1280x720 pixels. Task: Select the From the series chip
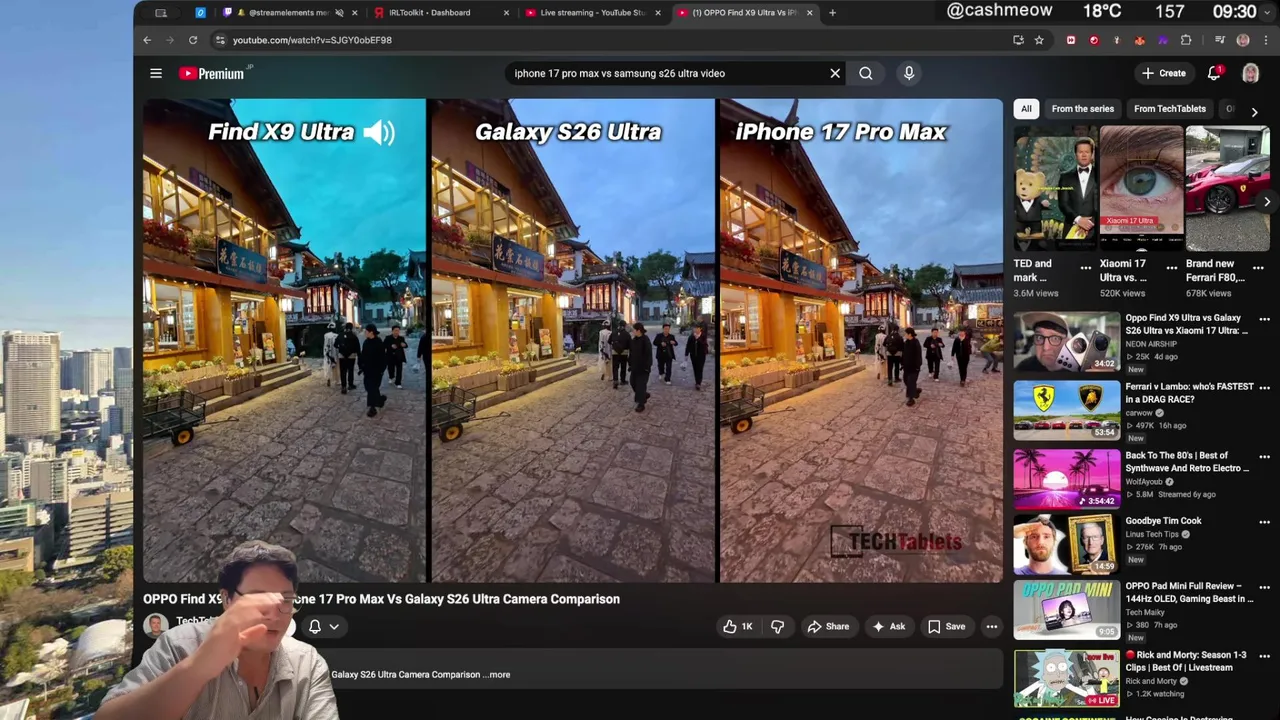1082,109
